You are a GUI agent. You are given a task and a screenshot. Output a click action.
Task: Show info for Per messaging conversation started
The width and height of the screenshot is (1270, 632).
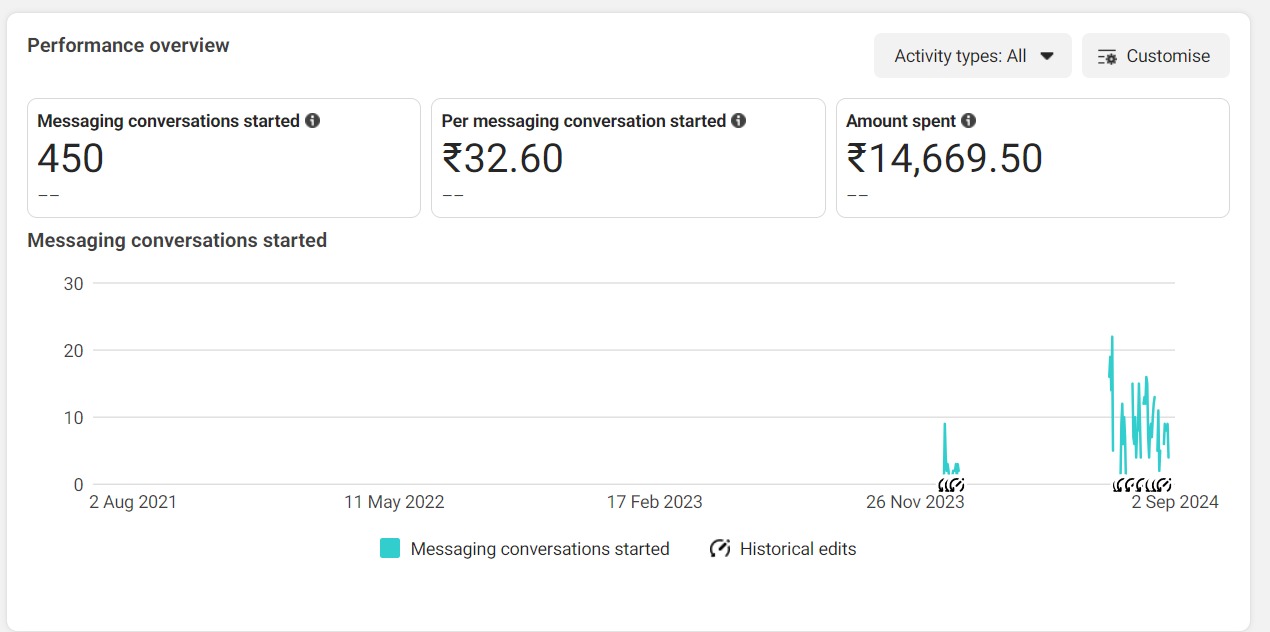coord(739,121)
